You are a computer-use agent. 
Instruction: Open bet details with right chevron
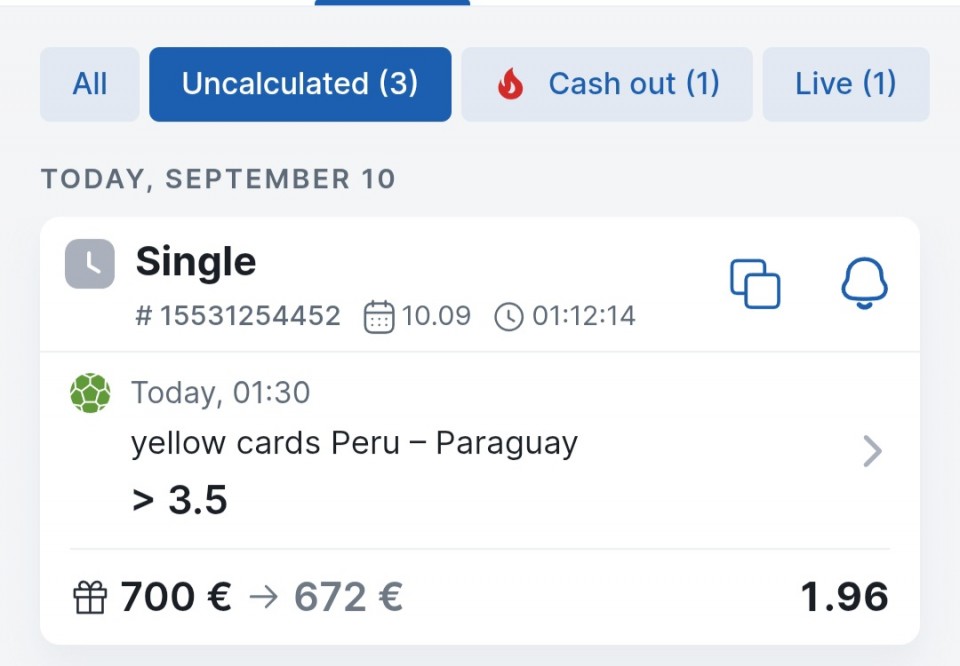point(872,452)
